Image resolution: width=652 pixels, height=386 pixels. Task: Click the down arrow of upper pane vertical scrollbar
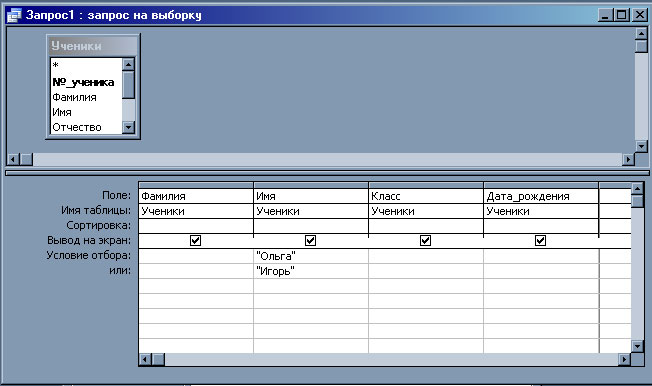(x=641, y=146)
